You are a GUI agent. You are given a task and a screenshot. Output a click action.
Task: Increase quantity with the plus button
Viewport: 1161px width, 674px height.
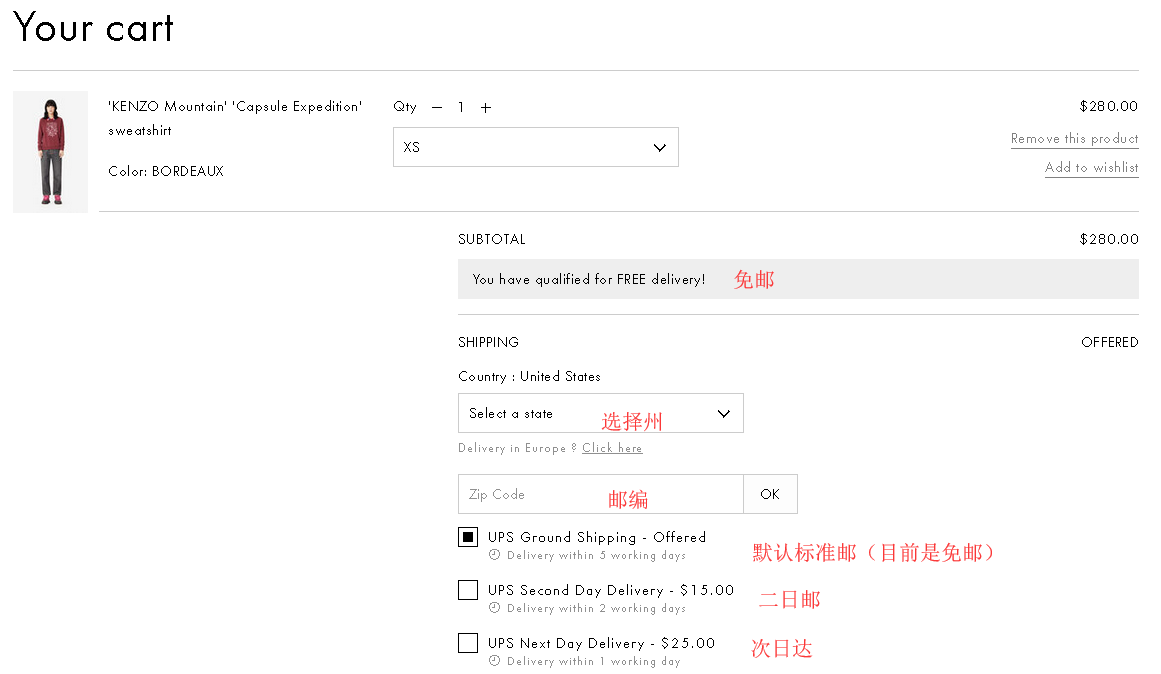[x=486, y=108]
